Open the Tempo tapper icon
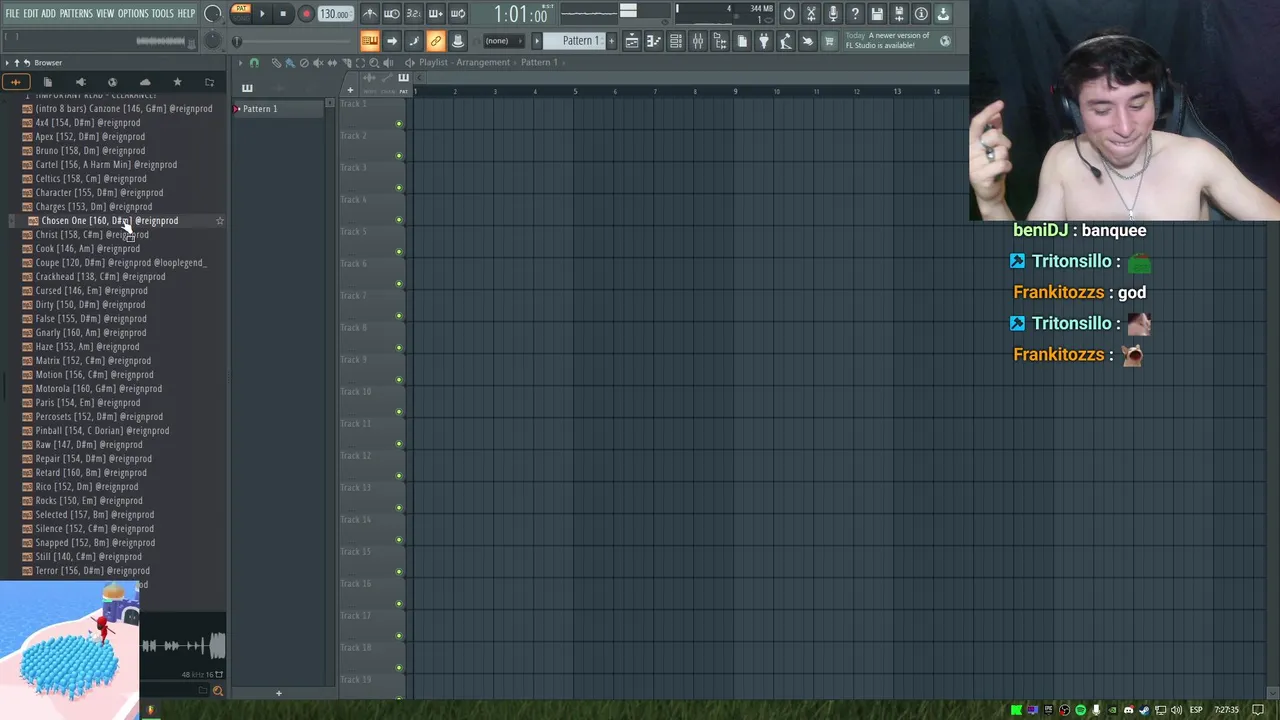Viewport: 1280px width, 720px height. tap(786, 41)
